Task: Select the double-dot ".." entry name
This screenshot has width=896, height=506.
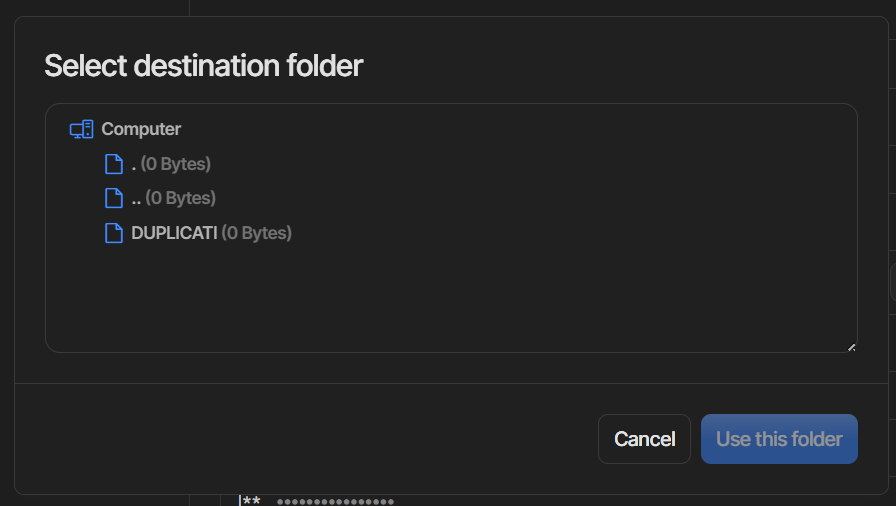Action: [x=136, y=199]
